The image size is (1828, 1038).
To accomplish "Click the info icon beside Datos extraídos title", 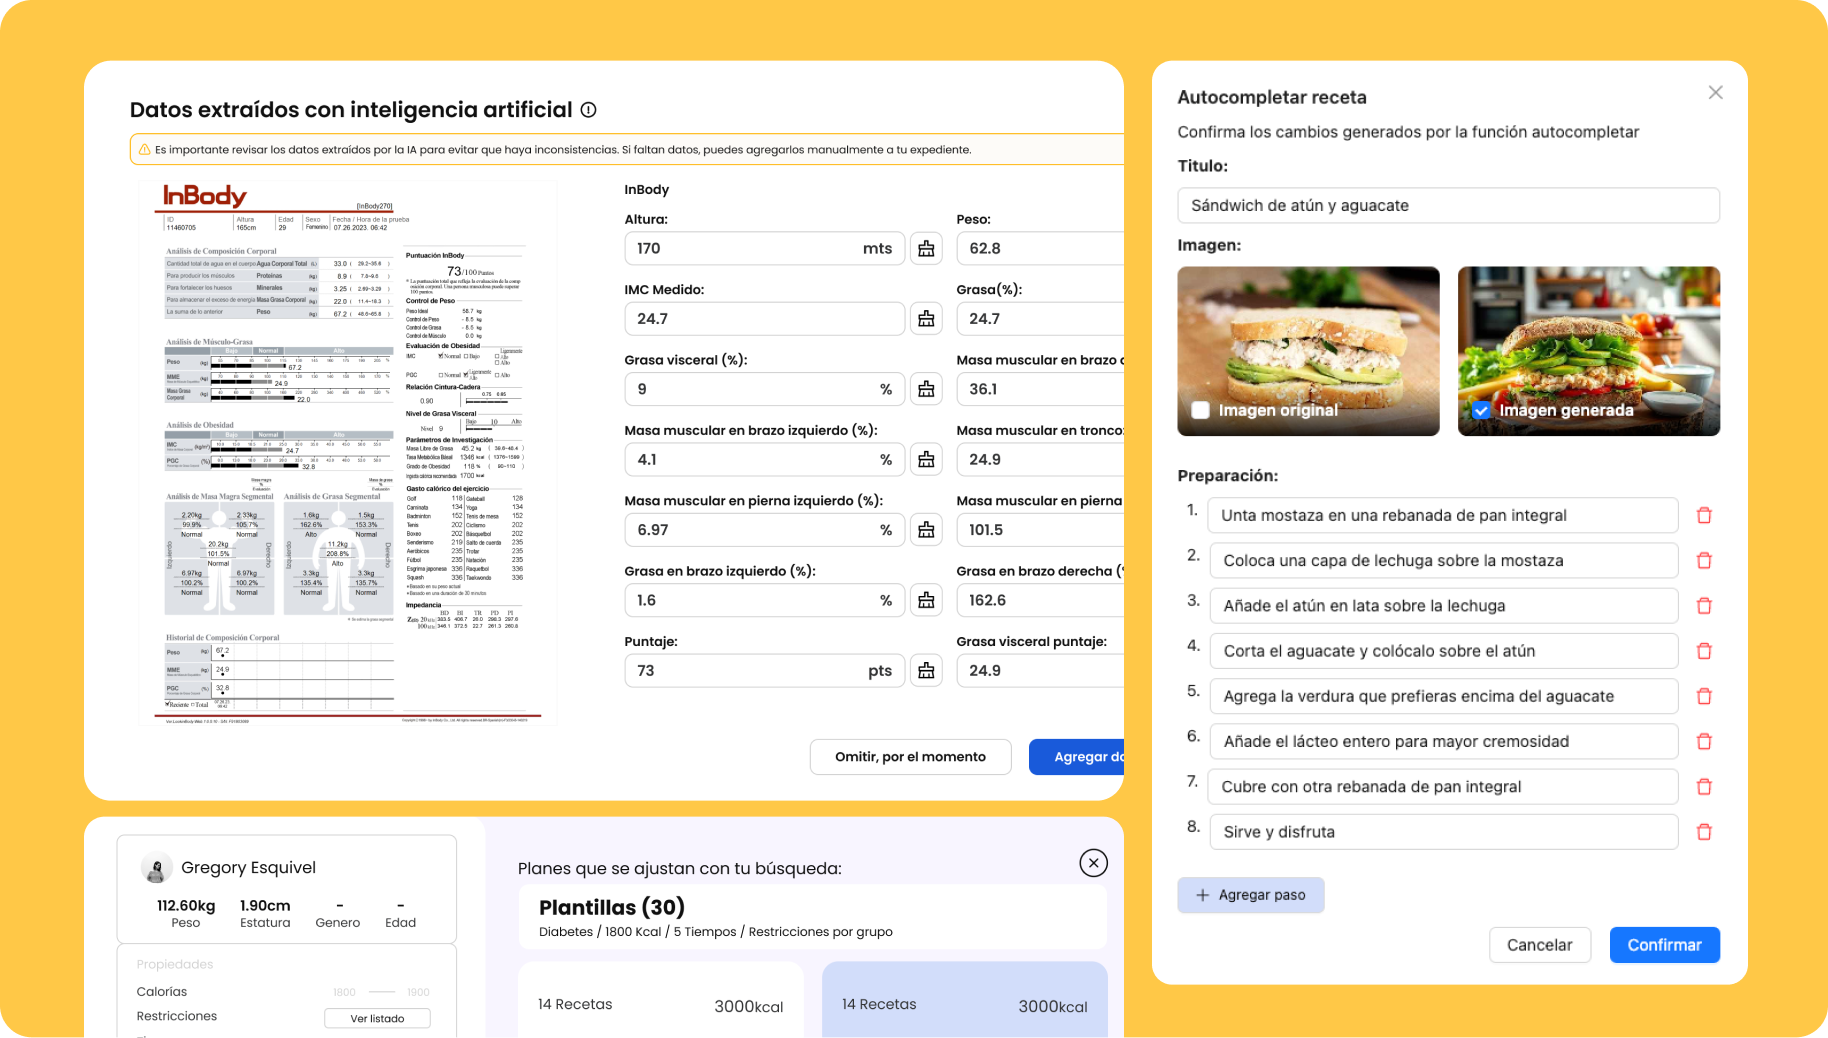I will pos(588,110).
